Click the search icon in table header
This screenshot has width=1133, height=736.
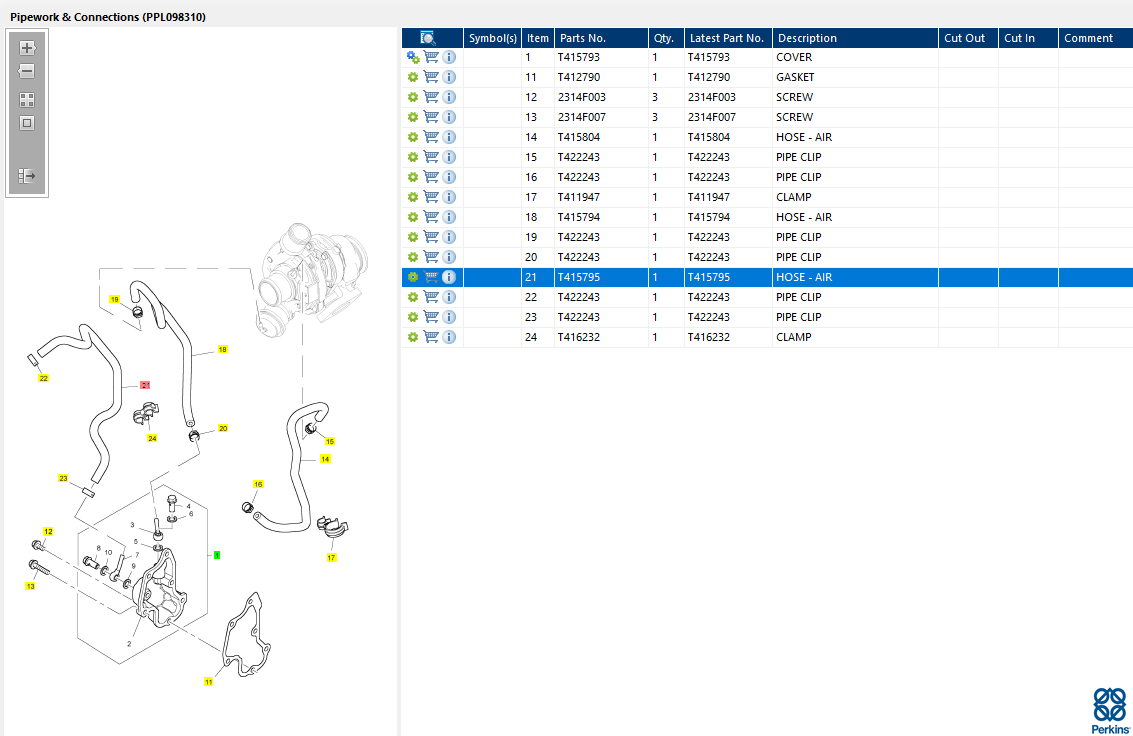tap(428, 38)
